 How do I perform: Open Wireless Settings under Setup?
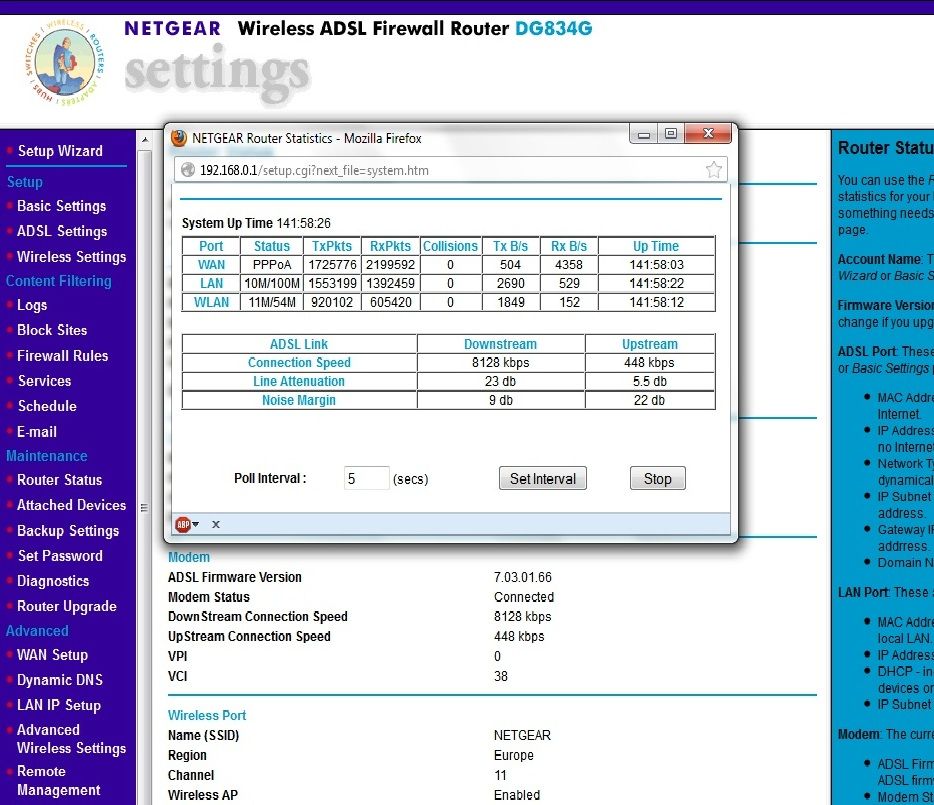(x=71, y=257)
